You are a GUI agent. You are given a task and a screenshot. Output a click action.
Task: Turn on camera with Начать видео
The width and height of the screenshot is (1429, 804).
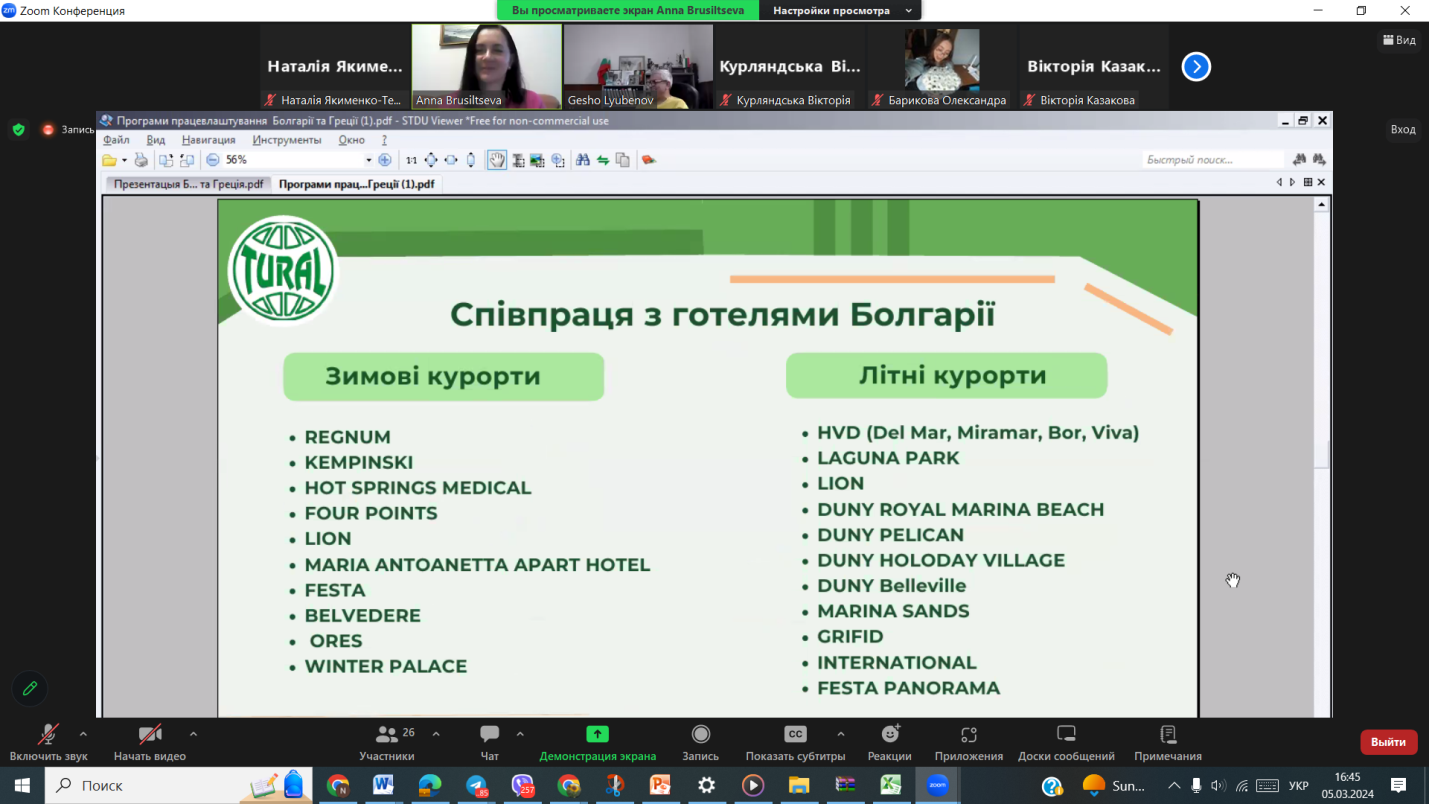click(x=150, y=742)
